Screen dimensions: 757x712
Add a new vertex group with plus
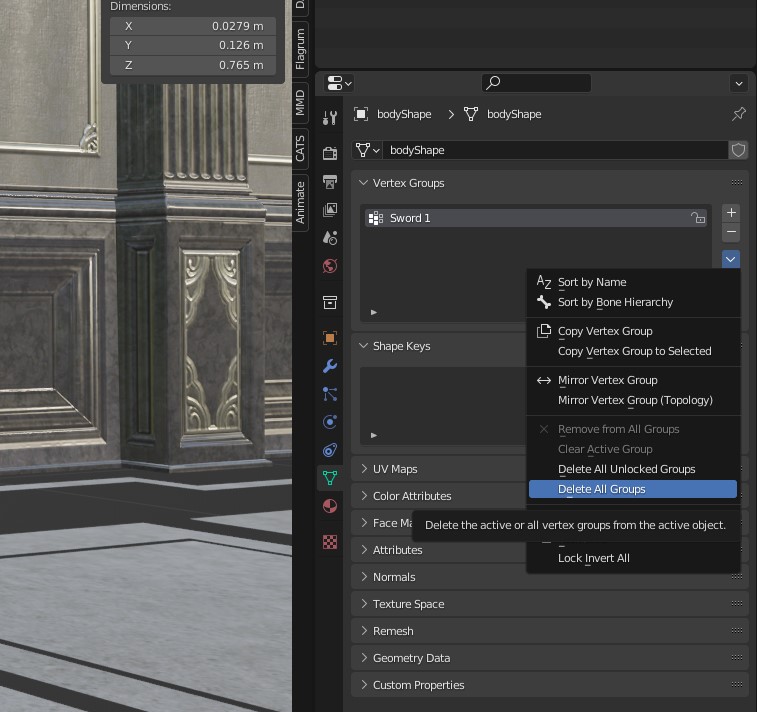[731, 212]
